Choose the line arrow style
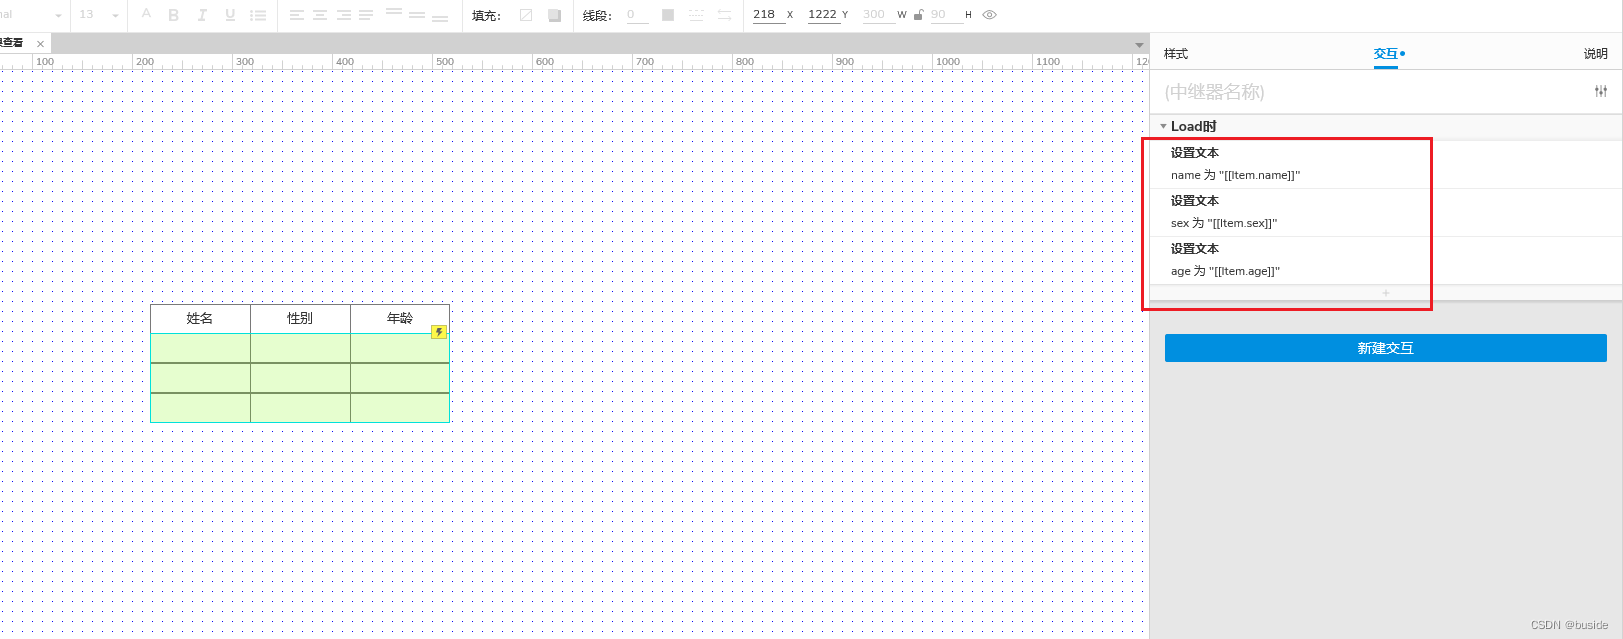 724,15
